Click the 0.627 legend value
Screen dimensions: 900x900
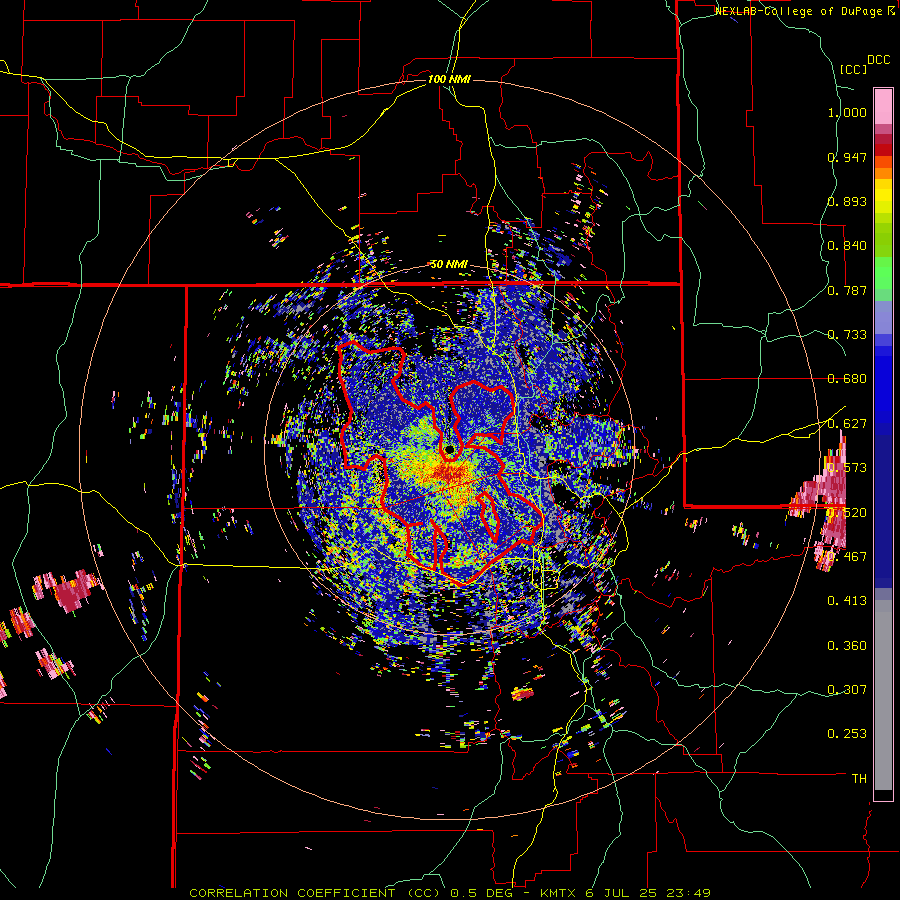tap(847, 424)
